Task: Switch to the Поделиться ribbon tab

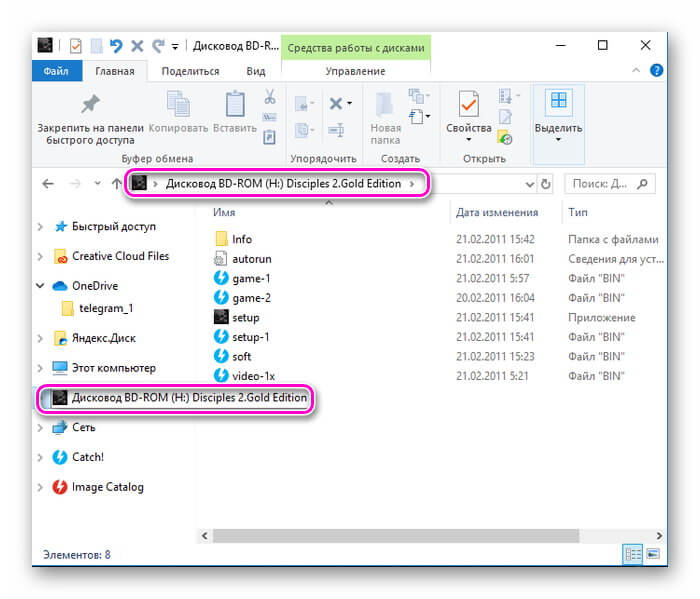Action: (x=190, y=71)
